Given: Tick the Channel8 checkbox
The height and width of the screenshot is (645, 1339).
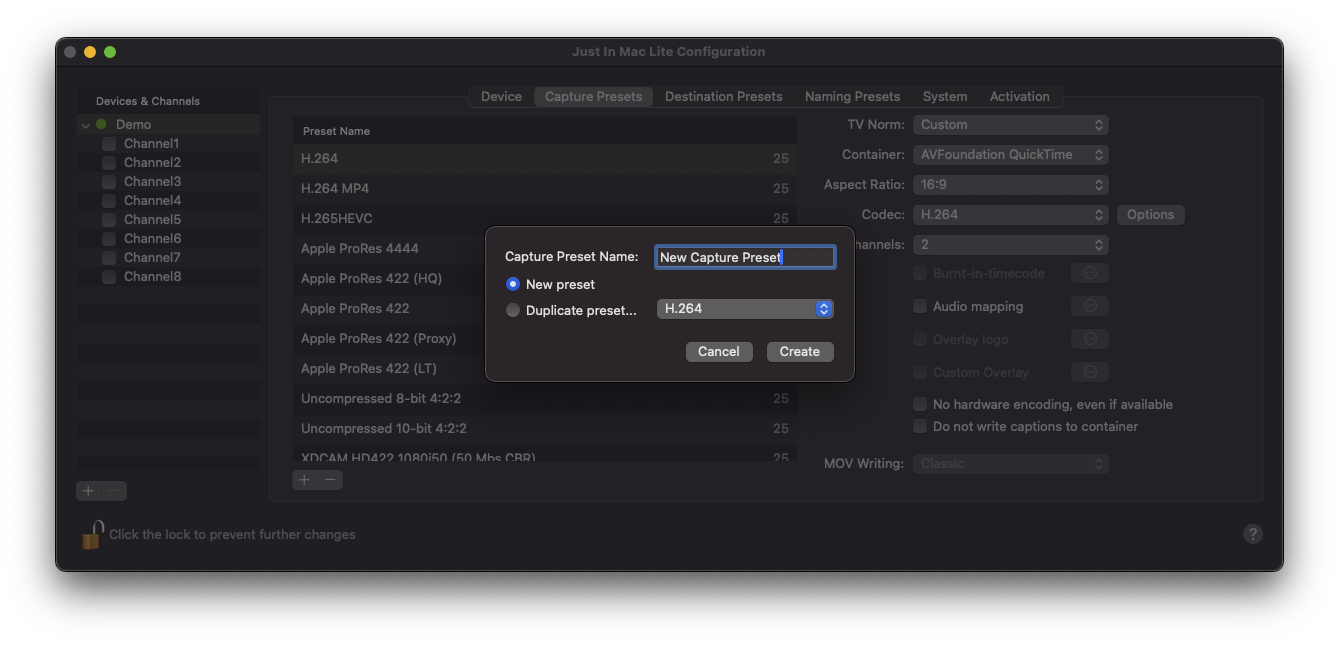Looking at the screenshot, I should tap(109, 277).
